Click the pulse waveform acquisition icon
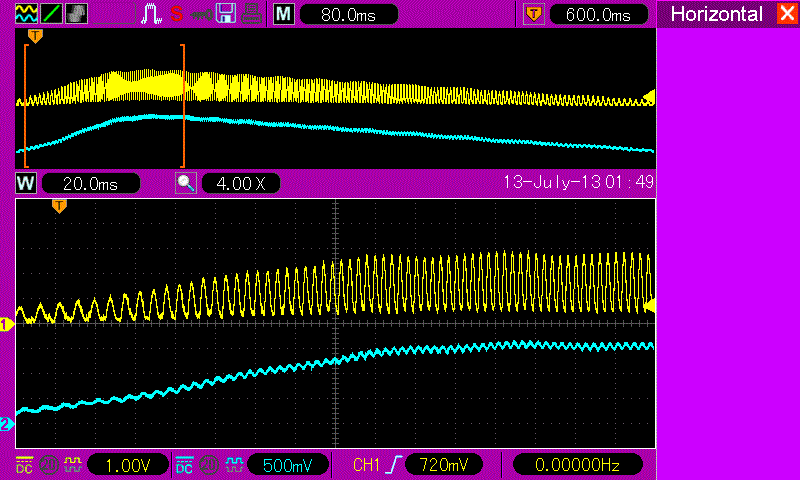Screen dimensions: 800x480 point(151,13)
